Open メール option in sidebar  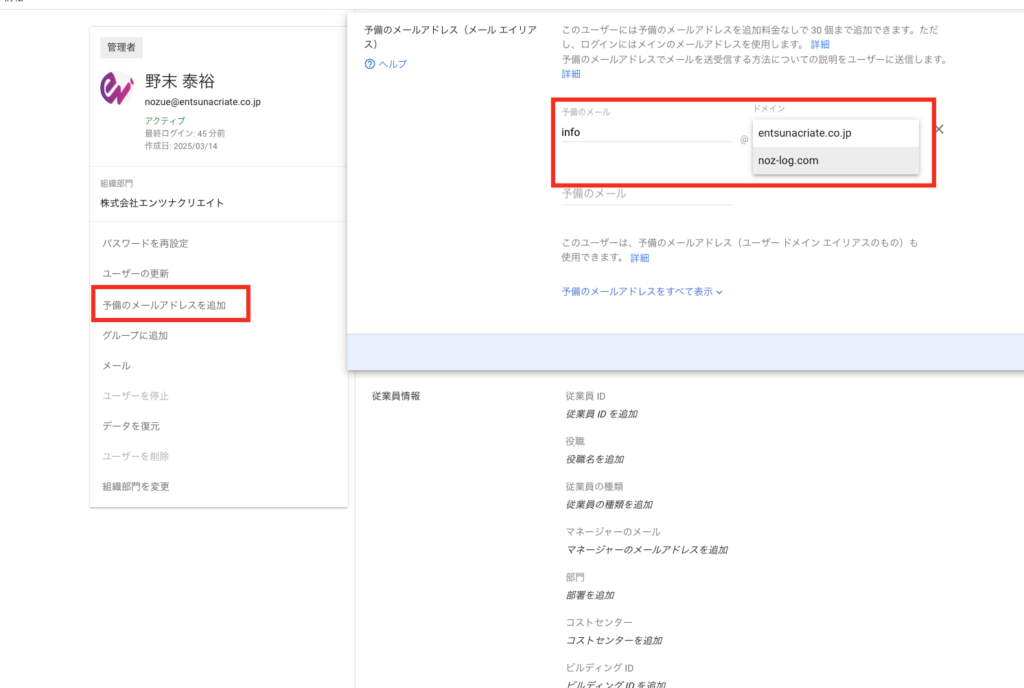pos(116,365)
